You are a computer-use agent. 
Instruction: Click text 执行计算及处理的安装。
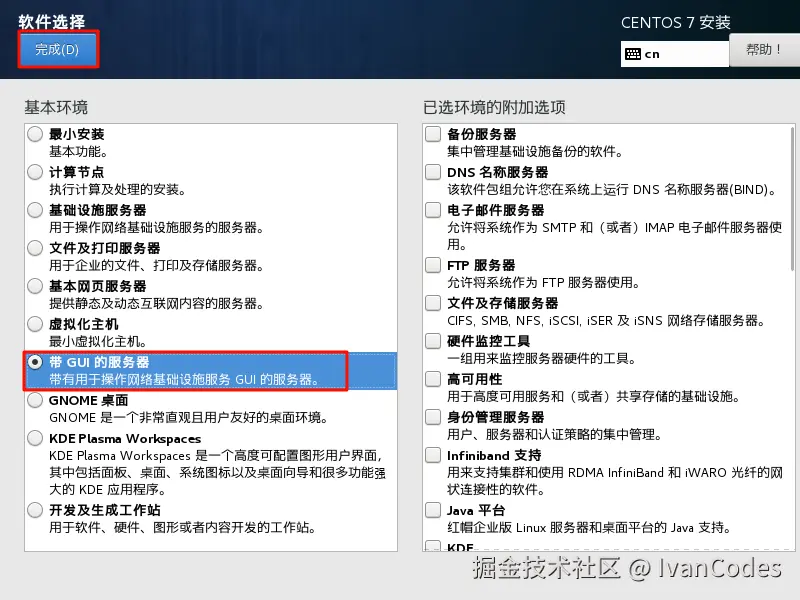coord(117,190)
